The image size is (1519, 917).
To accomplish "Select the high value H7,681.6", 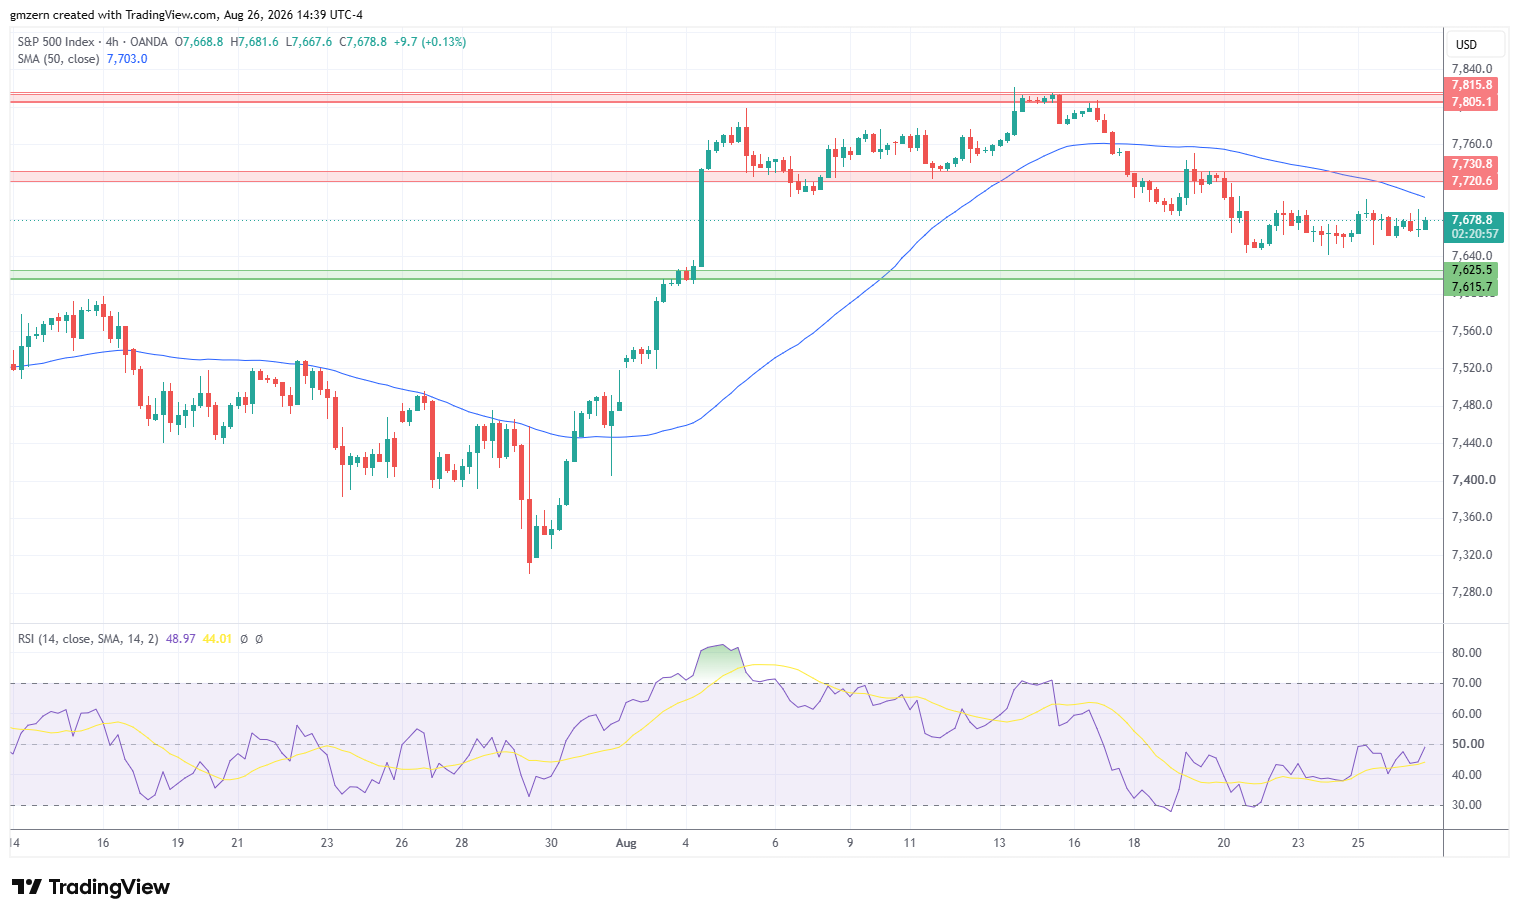I will [254, 42].
